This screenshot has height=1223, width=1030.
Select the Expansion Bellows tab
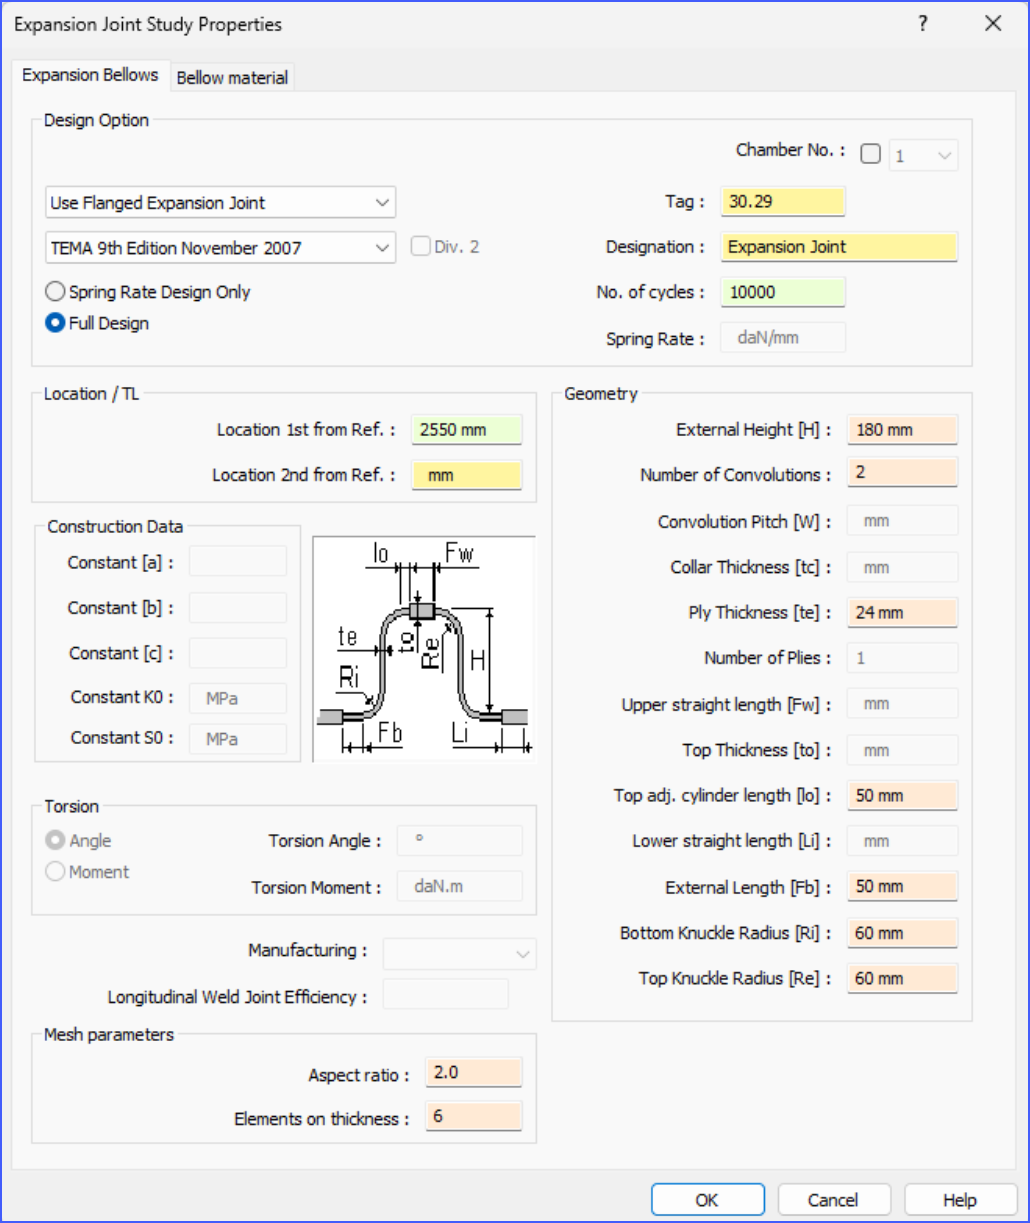coord(90,76)
